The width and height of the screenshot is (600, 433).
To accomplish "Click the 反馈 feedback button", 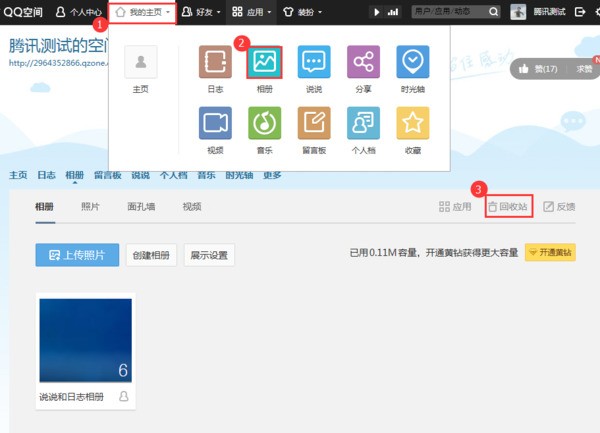I will tap(559, 207).
